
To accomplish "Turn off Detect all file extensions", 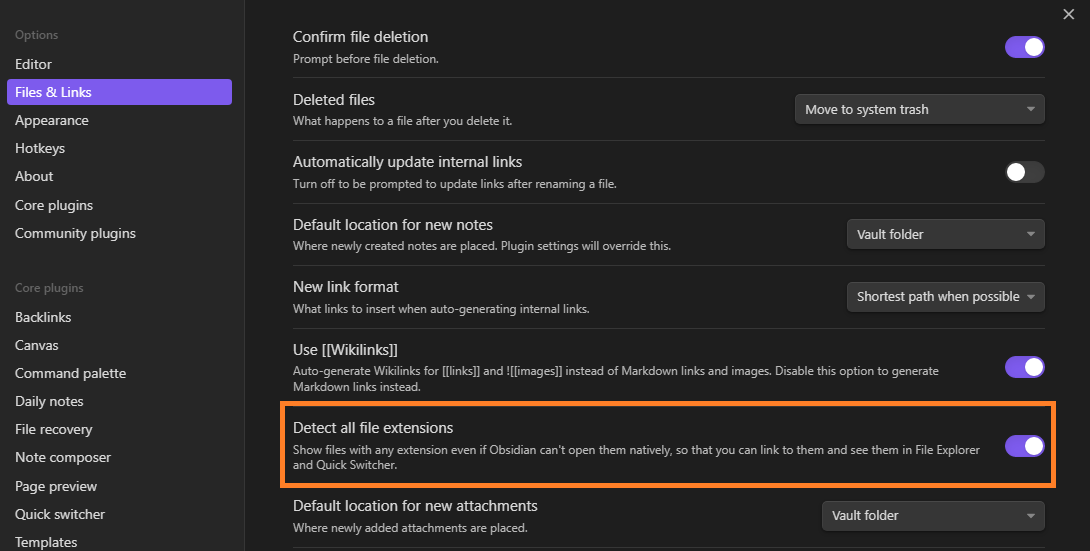I will point(1024,446).
